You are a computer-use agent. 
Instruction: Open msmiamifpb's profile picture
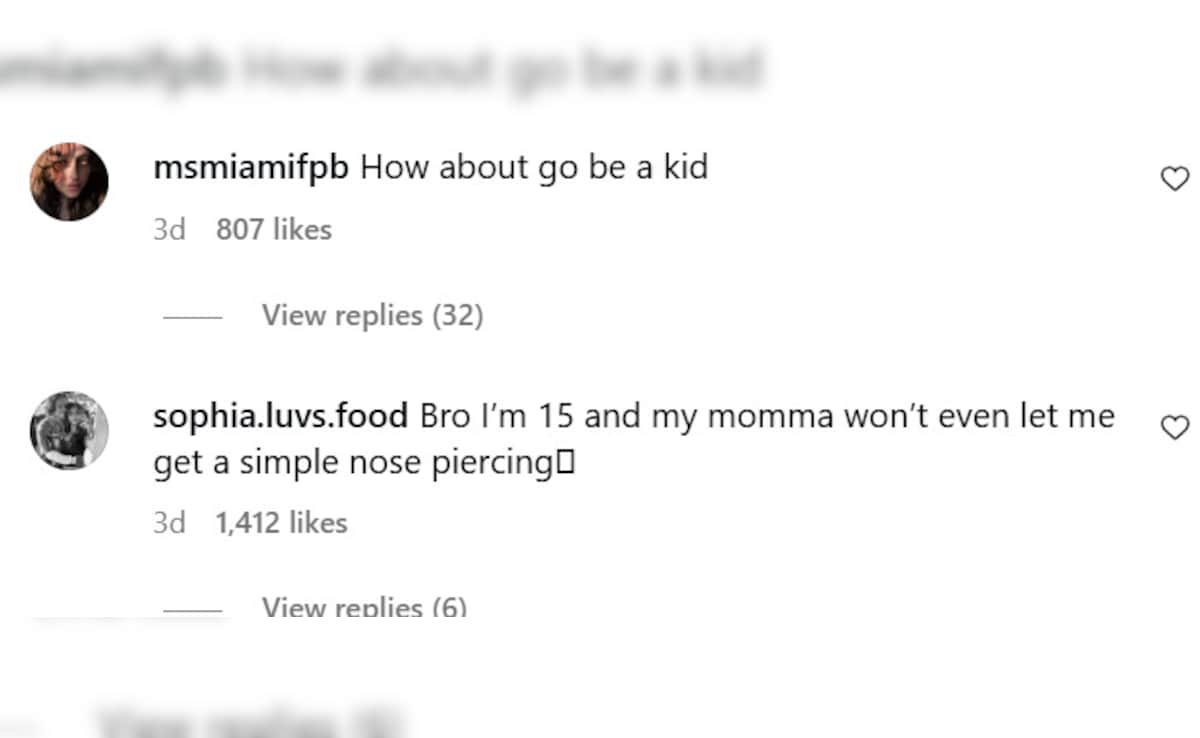(x=69, y=181)
